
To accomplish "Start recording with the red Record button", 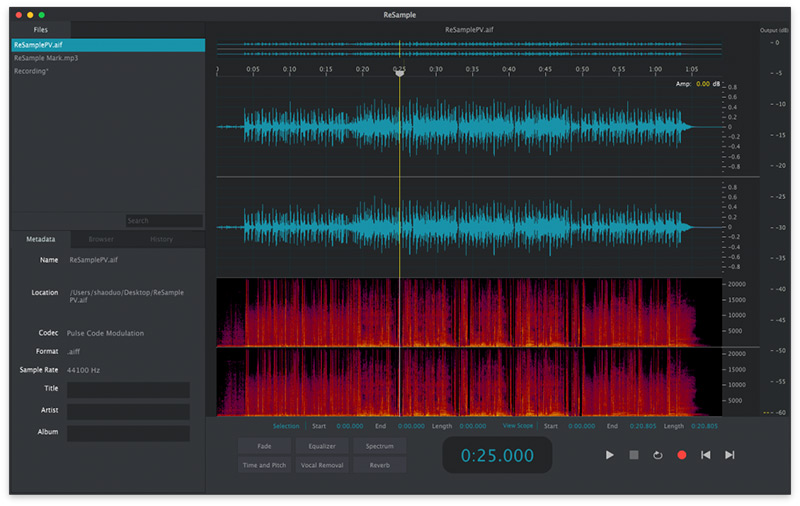I will pos(682,455).
